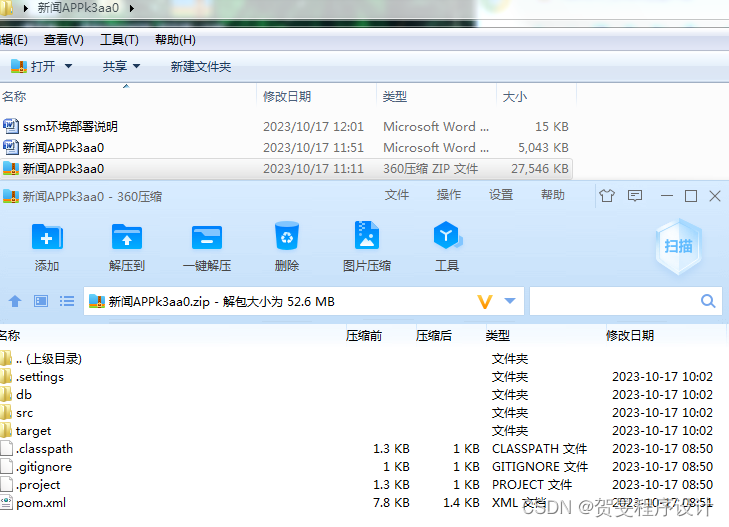Click the search magnifier icon
The image size is (729, 527).
(708, 301)
